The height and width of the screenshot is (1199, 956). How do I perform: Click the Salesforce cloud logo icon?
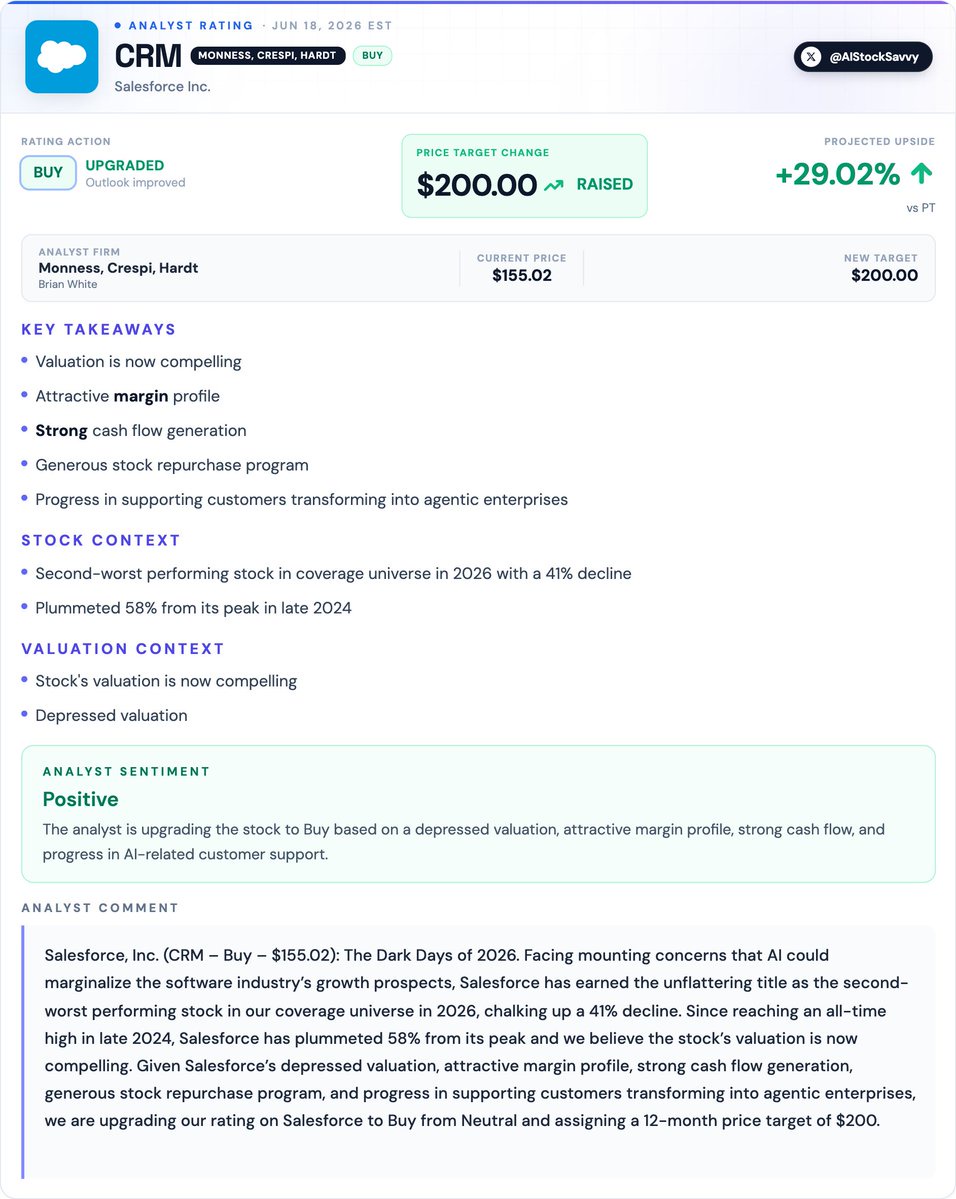coord(62,57)
